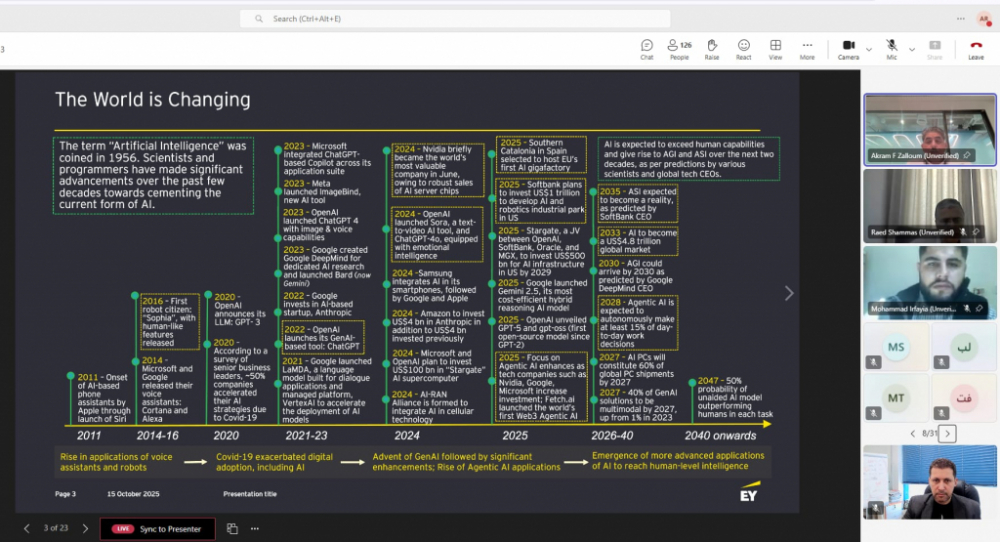
Task: Open the meeting Chat panel
Action: (647, 48)
